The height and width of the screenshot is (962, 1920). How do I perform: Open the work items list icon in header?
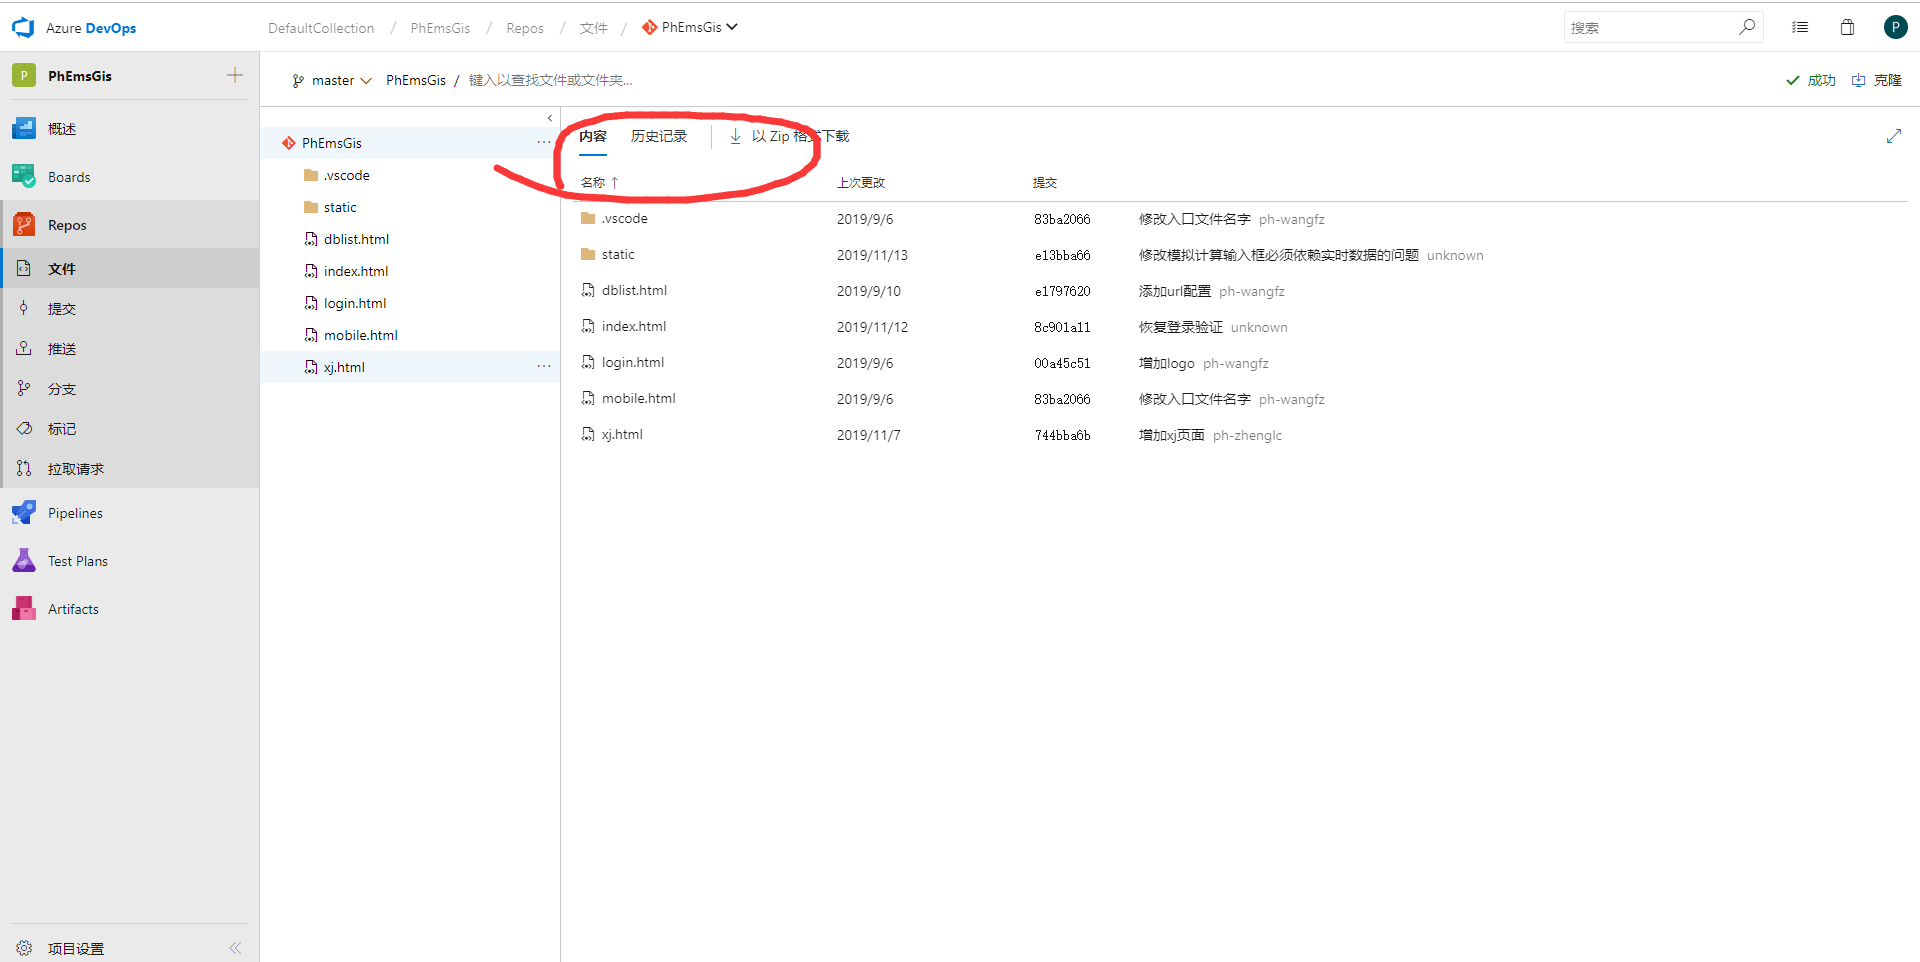click(1800, 28)
